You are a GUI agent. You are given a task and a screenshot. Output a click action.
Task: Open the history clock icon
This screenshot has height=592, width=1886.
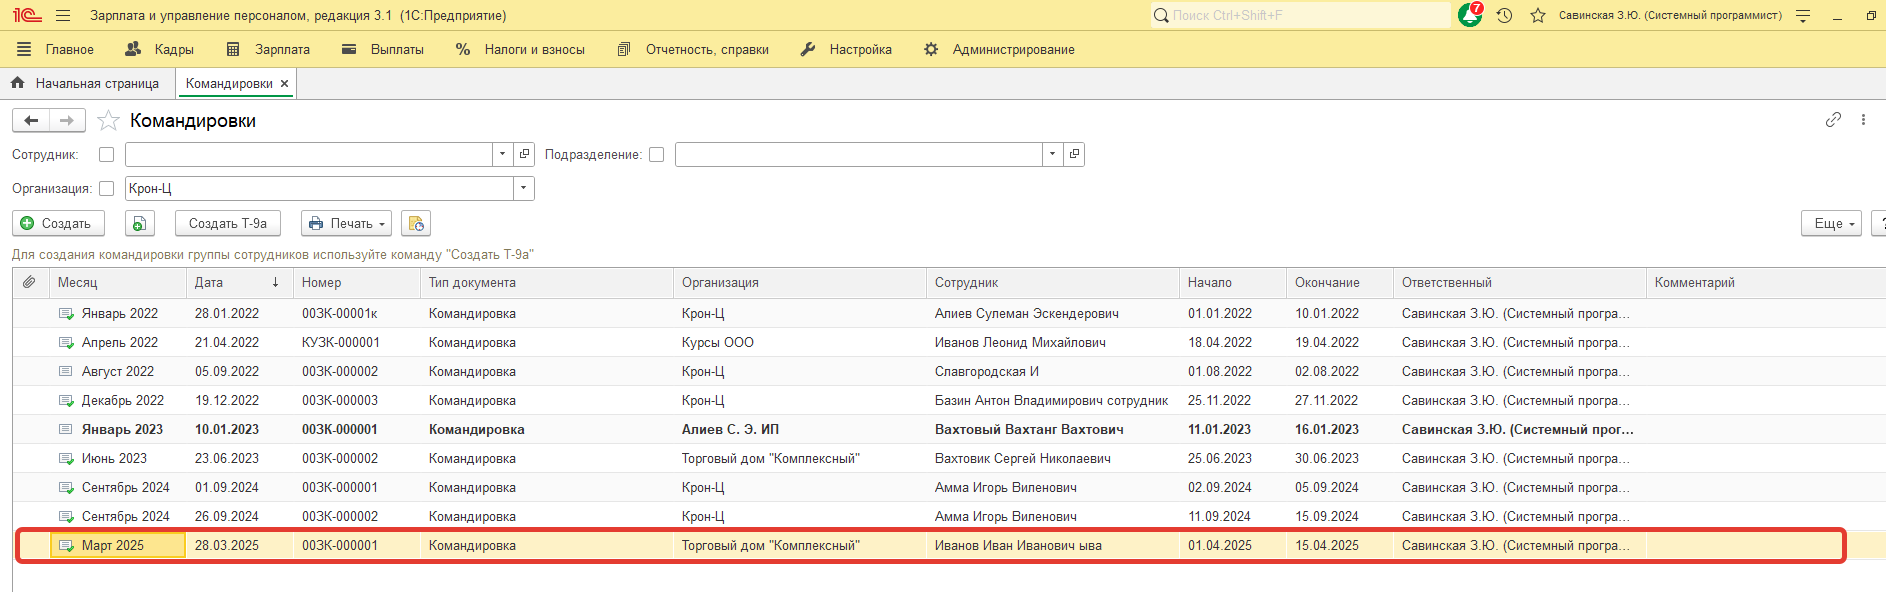[1504, 15]
